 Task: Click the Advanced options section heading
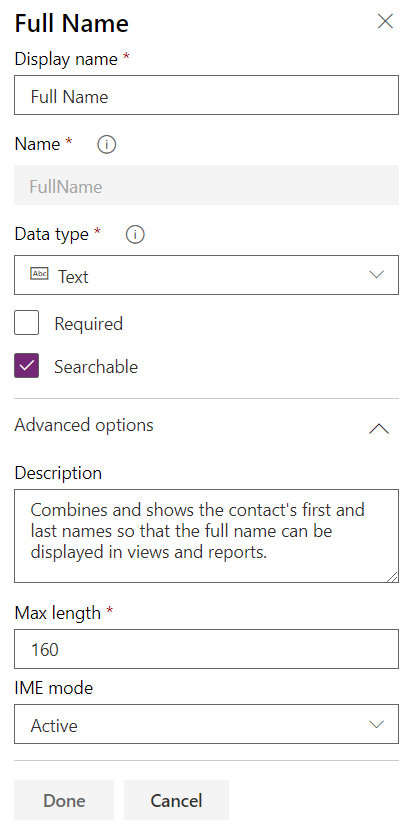click(x=84, y=425)
